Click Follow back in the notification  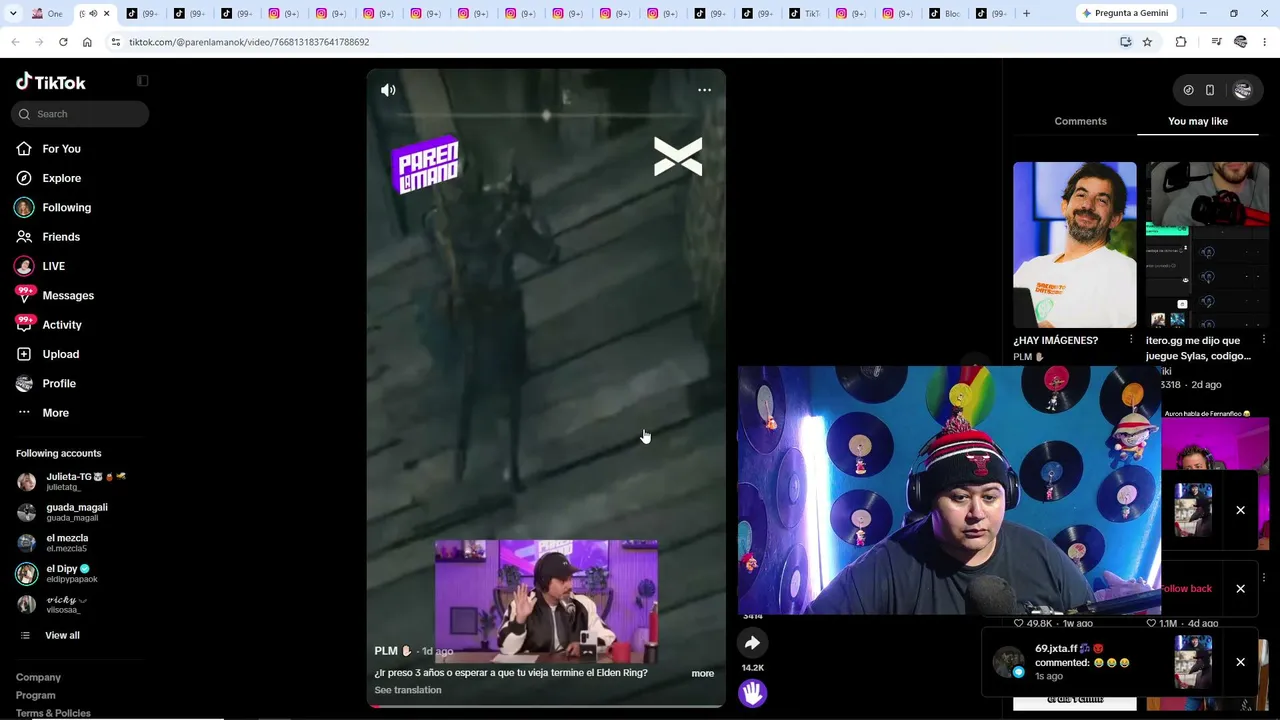1186,589
